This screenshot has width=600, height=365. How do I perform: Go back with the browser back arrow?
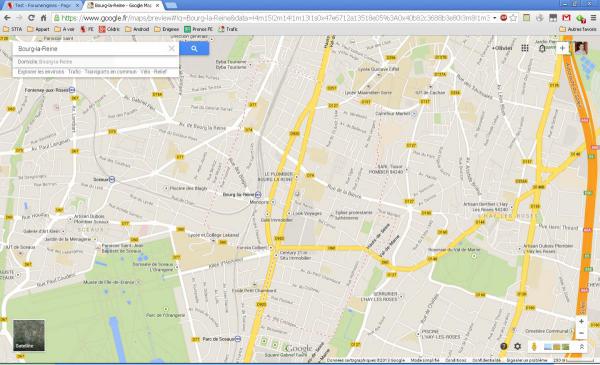point(7,18)
